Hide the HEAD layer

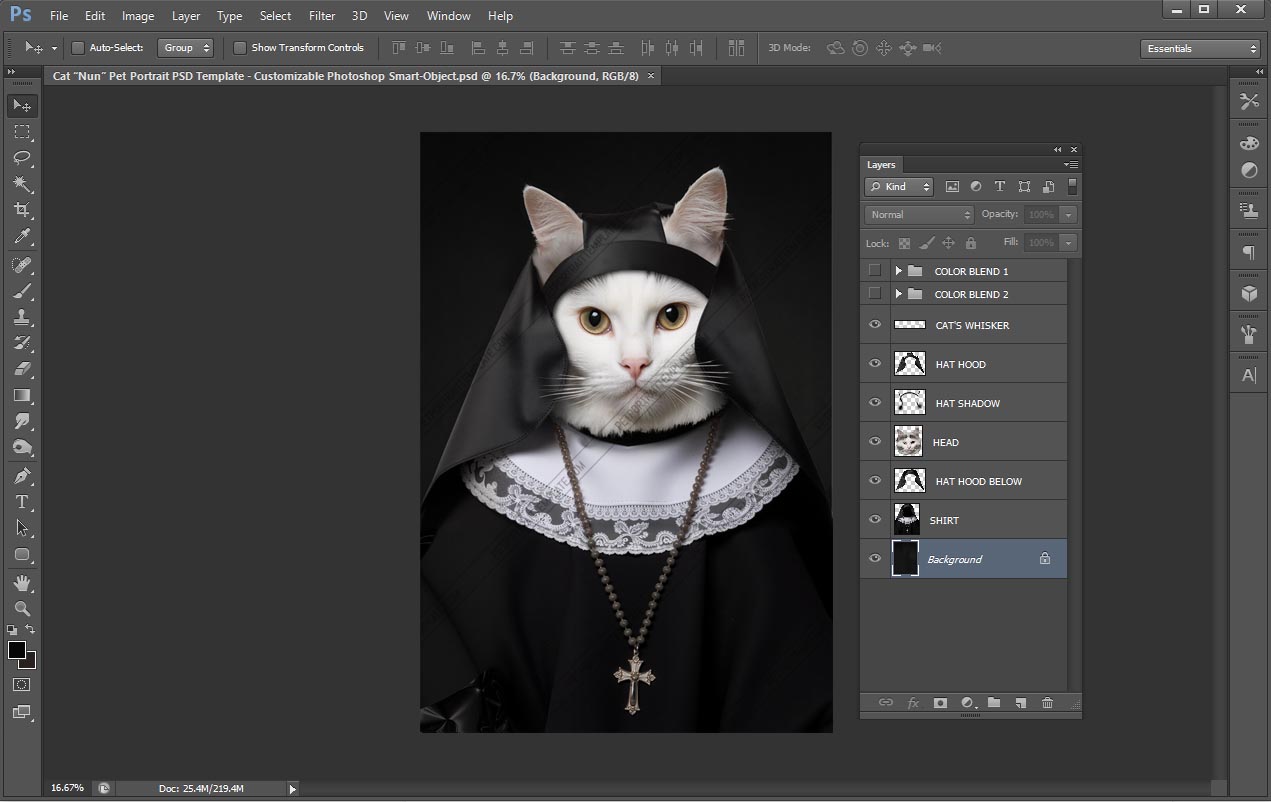coord(875,442)
